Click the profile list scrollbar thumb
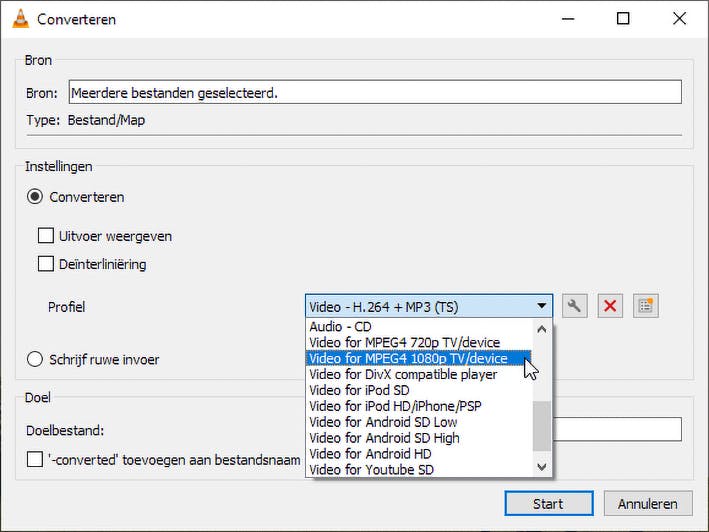This screenshot has width=709, height=532. 542,426
